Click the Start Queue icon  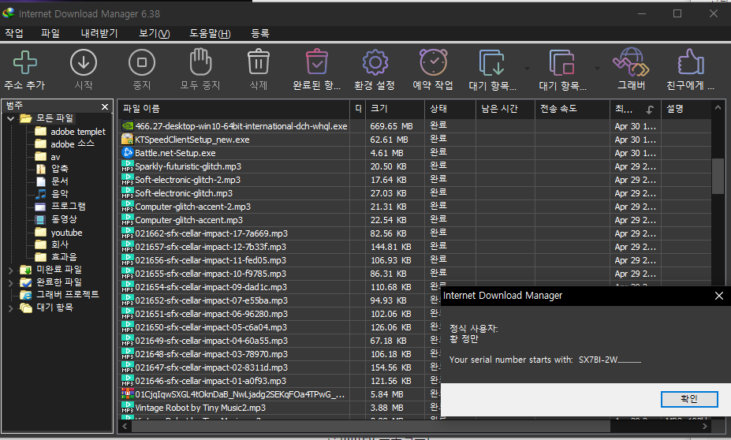(x=491, y=62)
